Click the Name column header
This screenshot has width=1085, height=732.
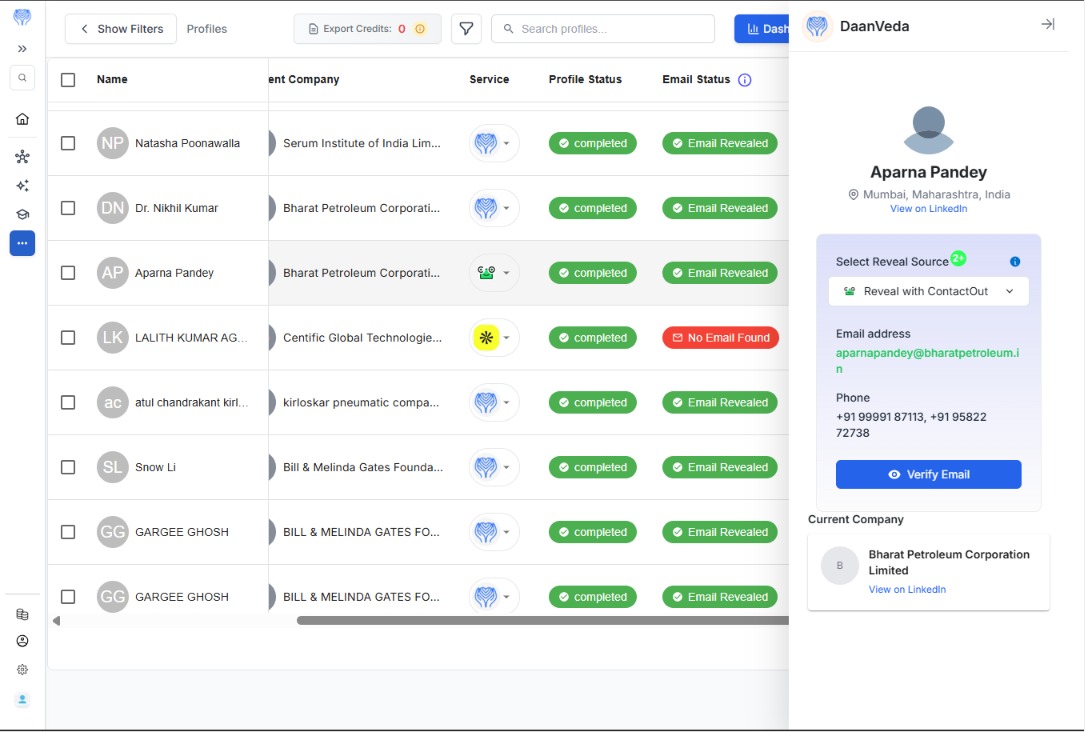coord(112,80)
